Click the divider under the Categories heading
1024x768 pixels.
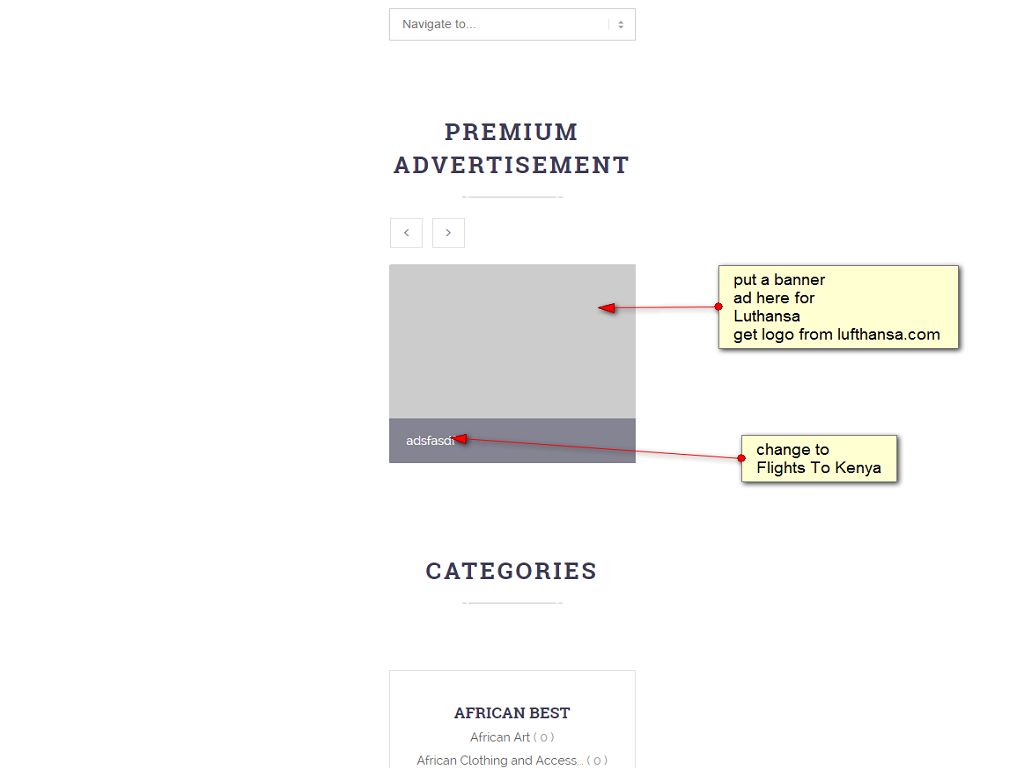(512, 603)
